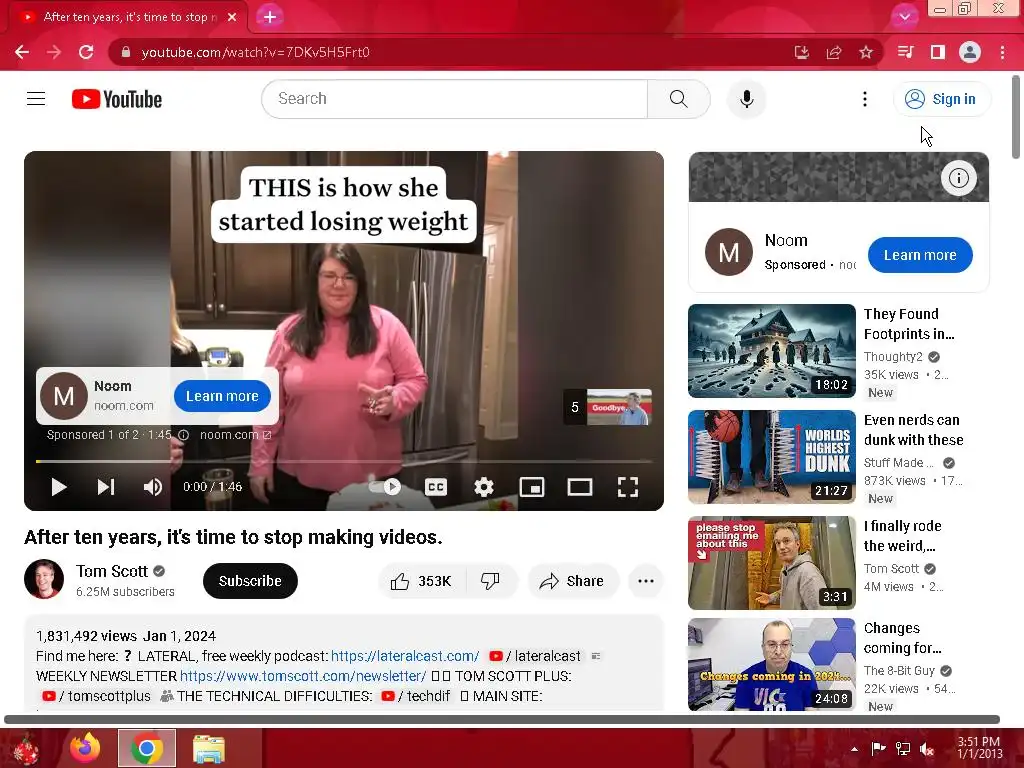This screenshot has width=1024, height=768.
Task: Subscribe to Tom Scott channel
Action: tap(250, 581)
